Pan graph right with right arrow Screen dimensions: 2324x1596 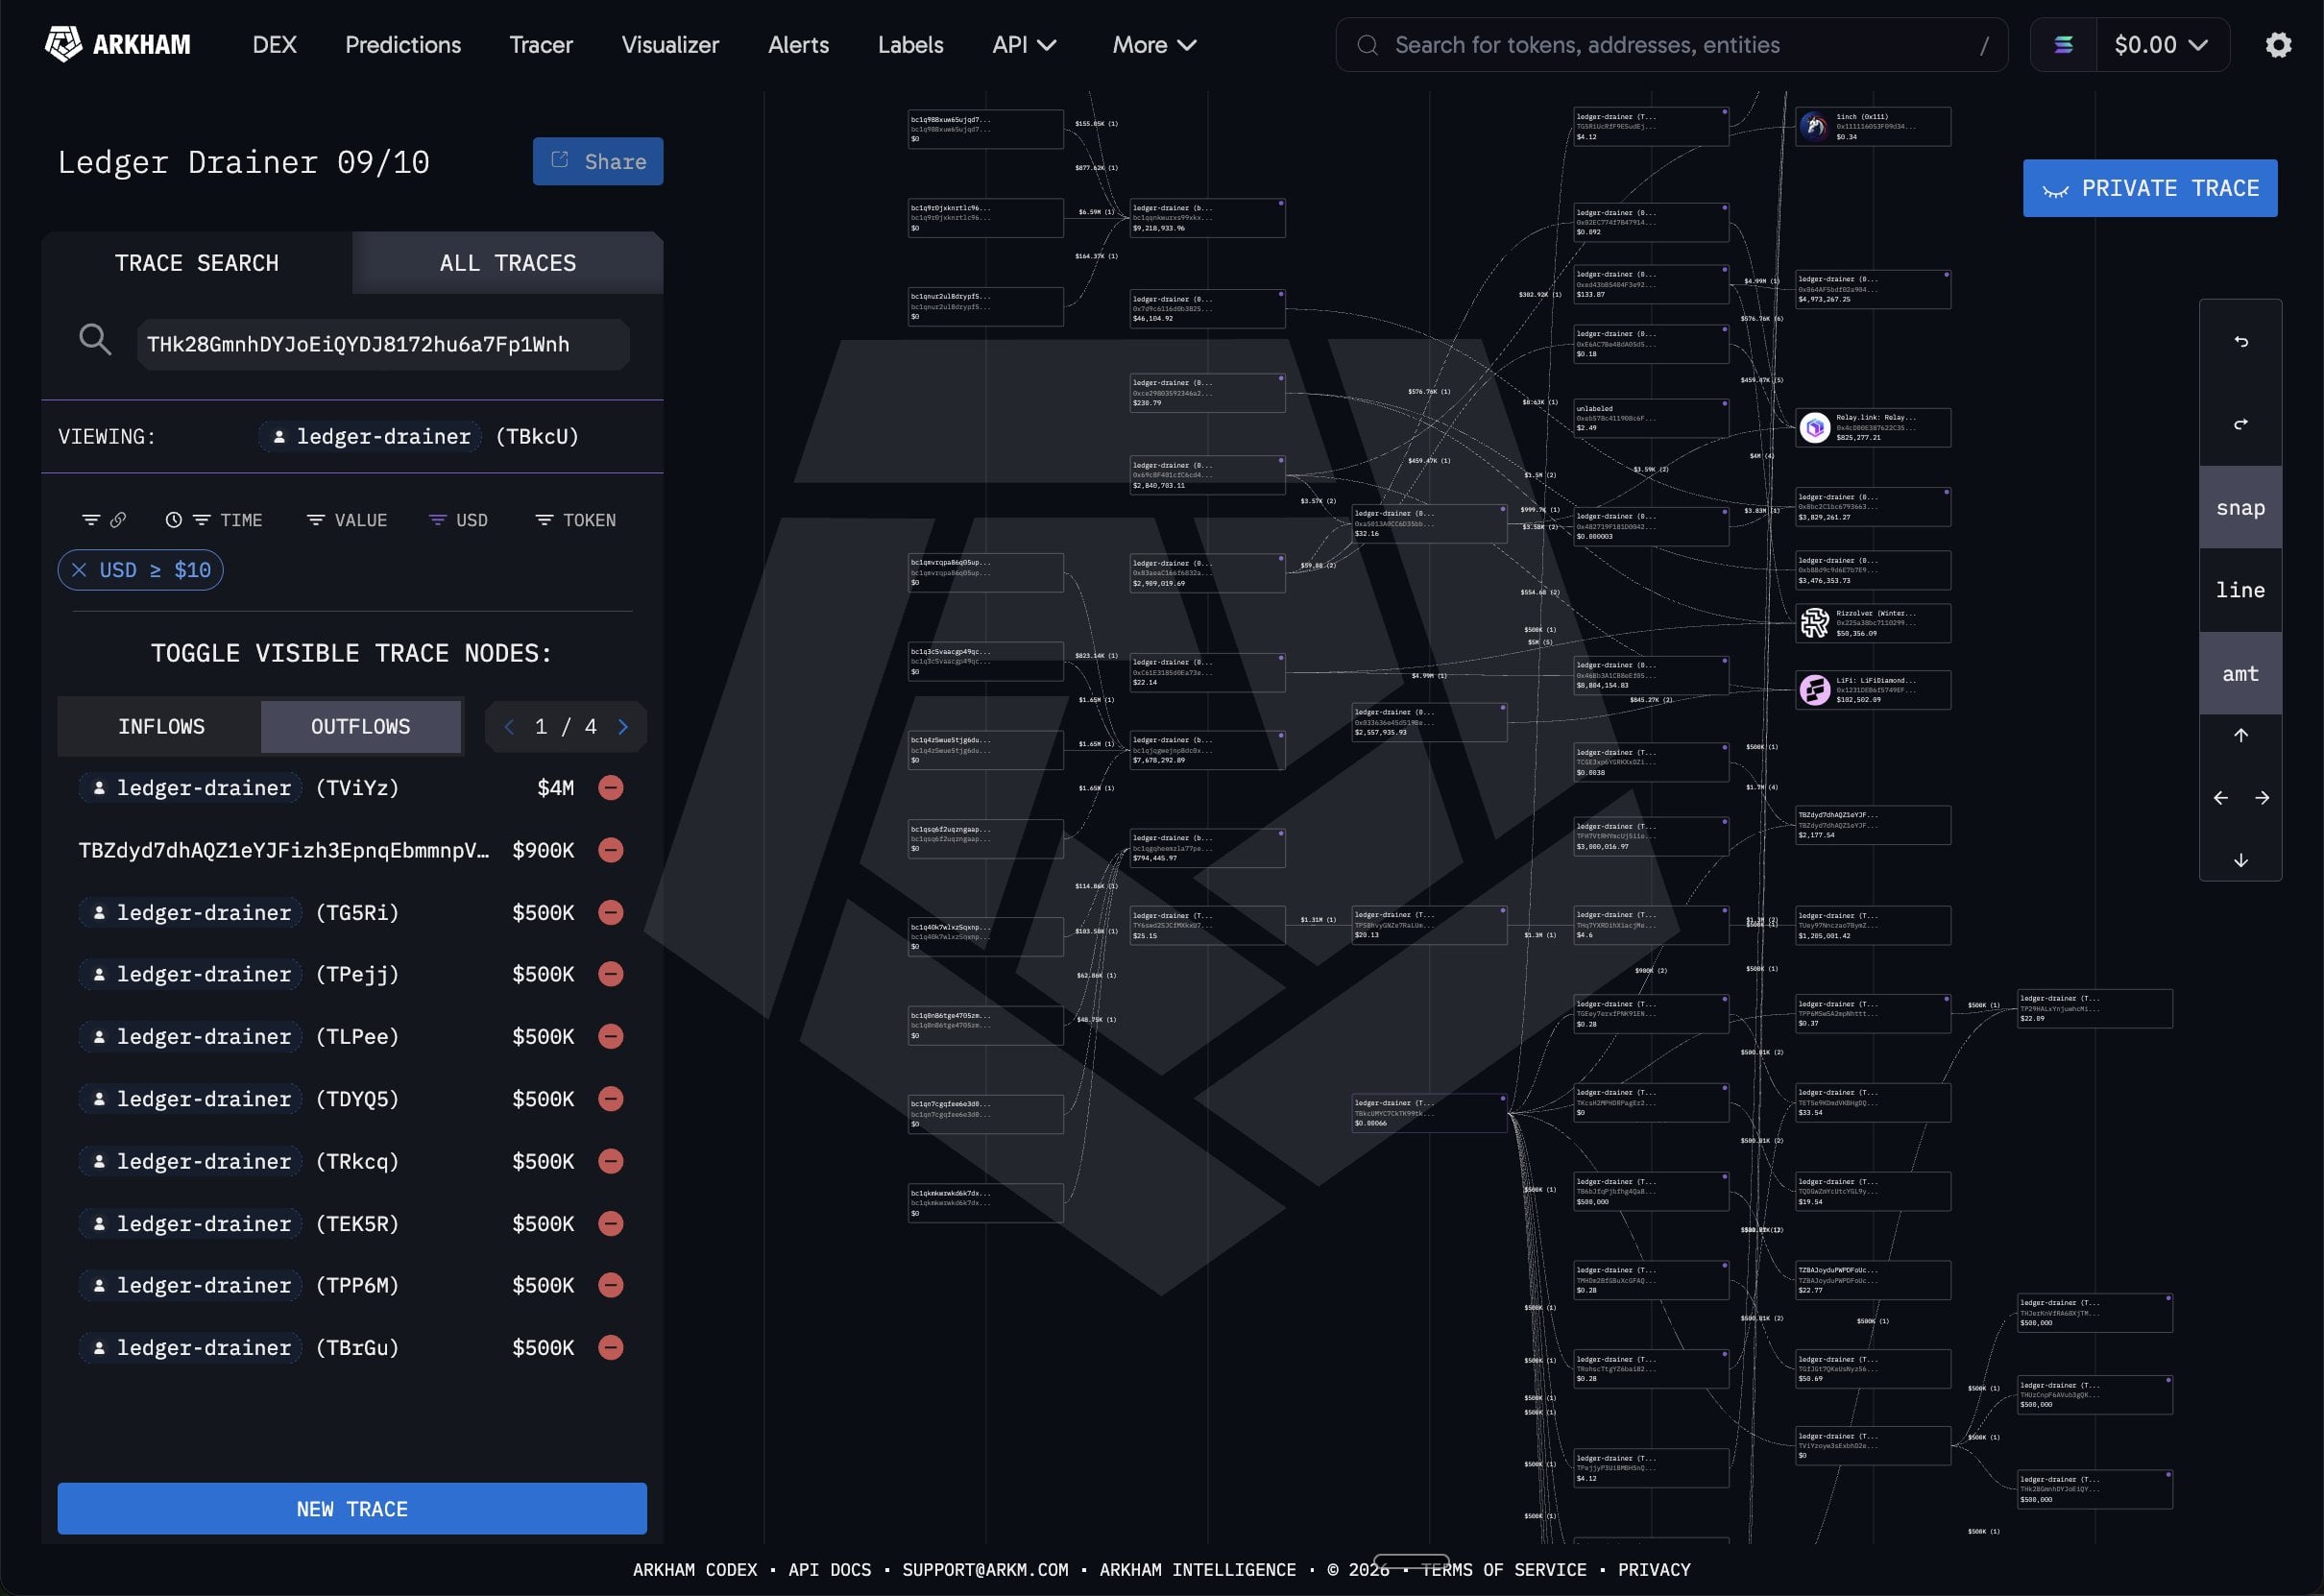pyautogui.click(x=2262, y=798)
